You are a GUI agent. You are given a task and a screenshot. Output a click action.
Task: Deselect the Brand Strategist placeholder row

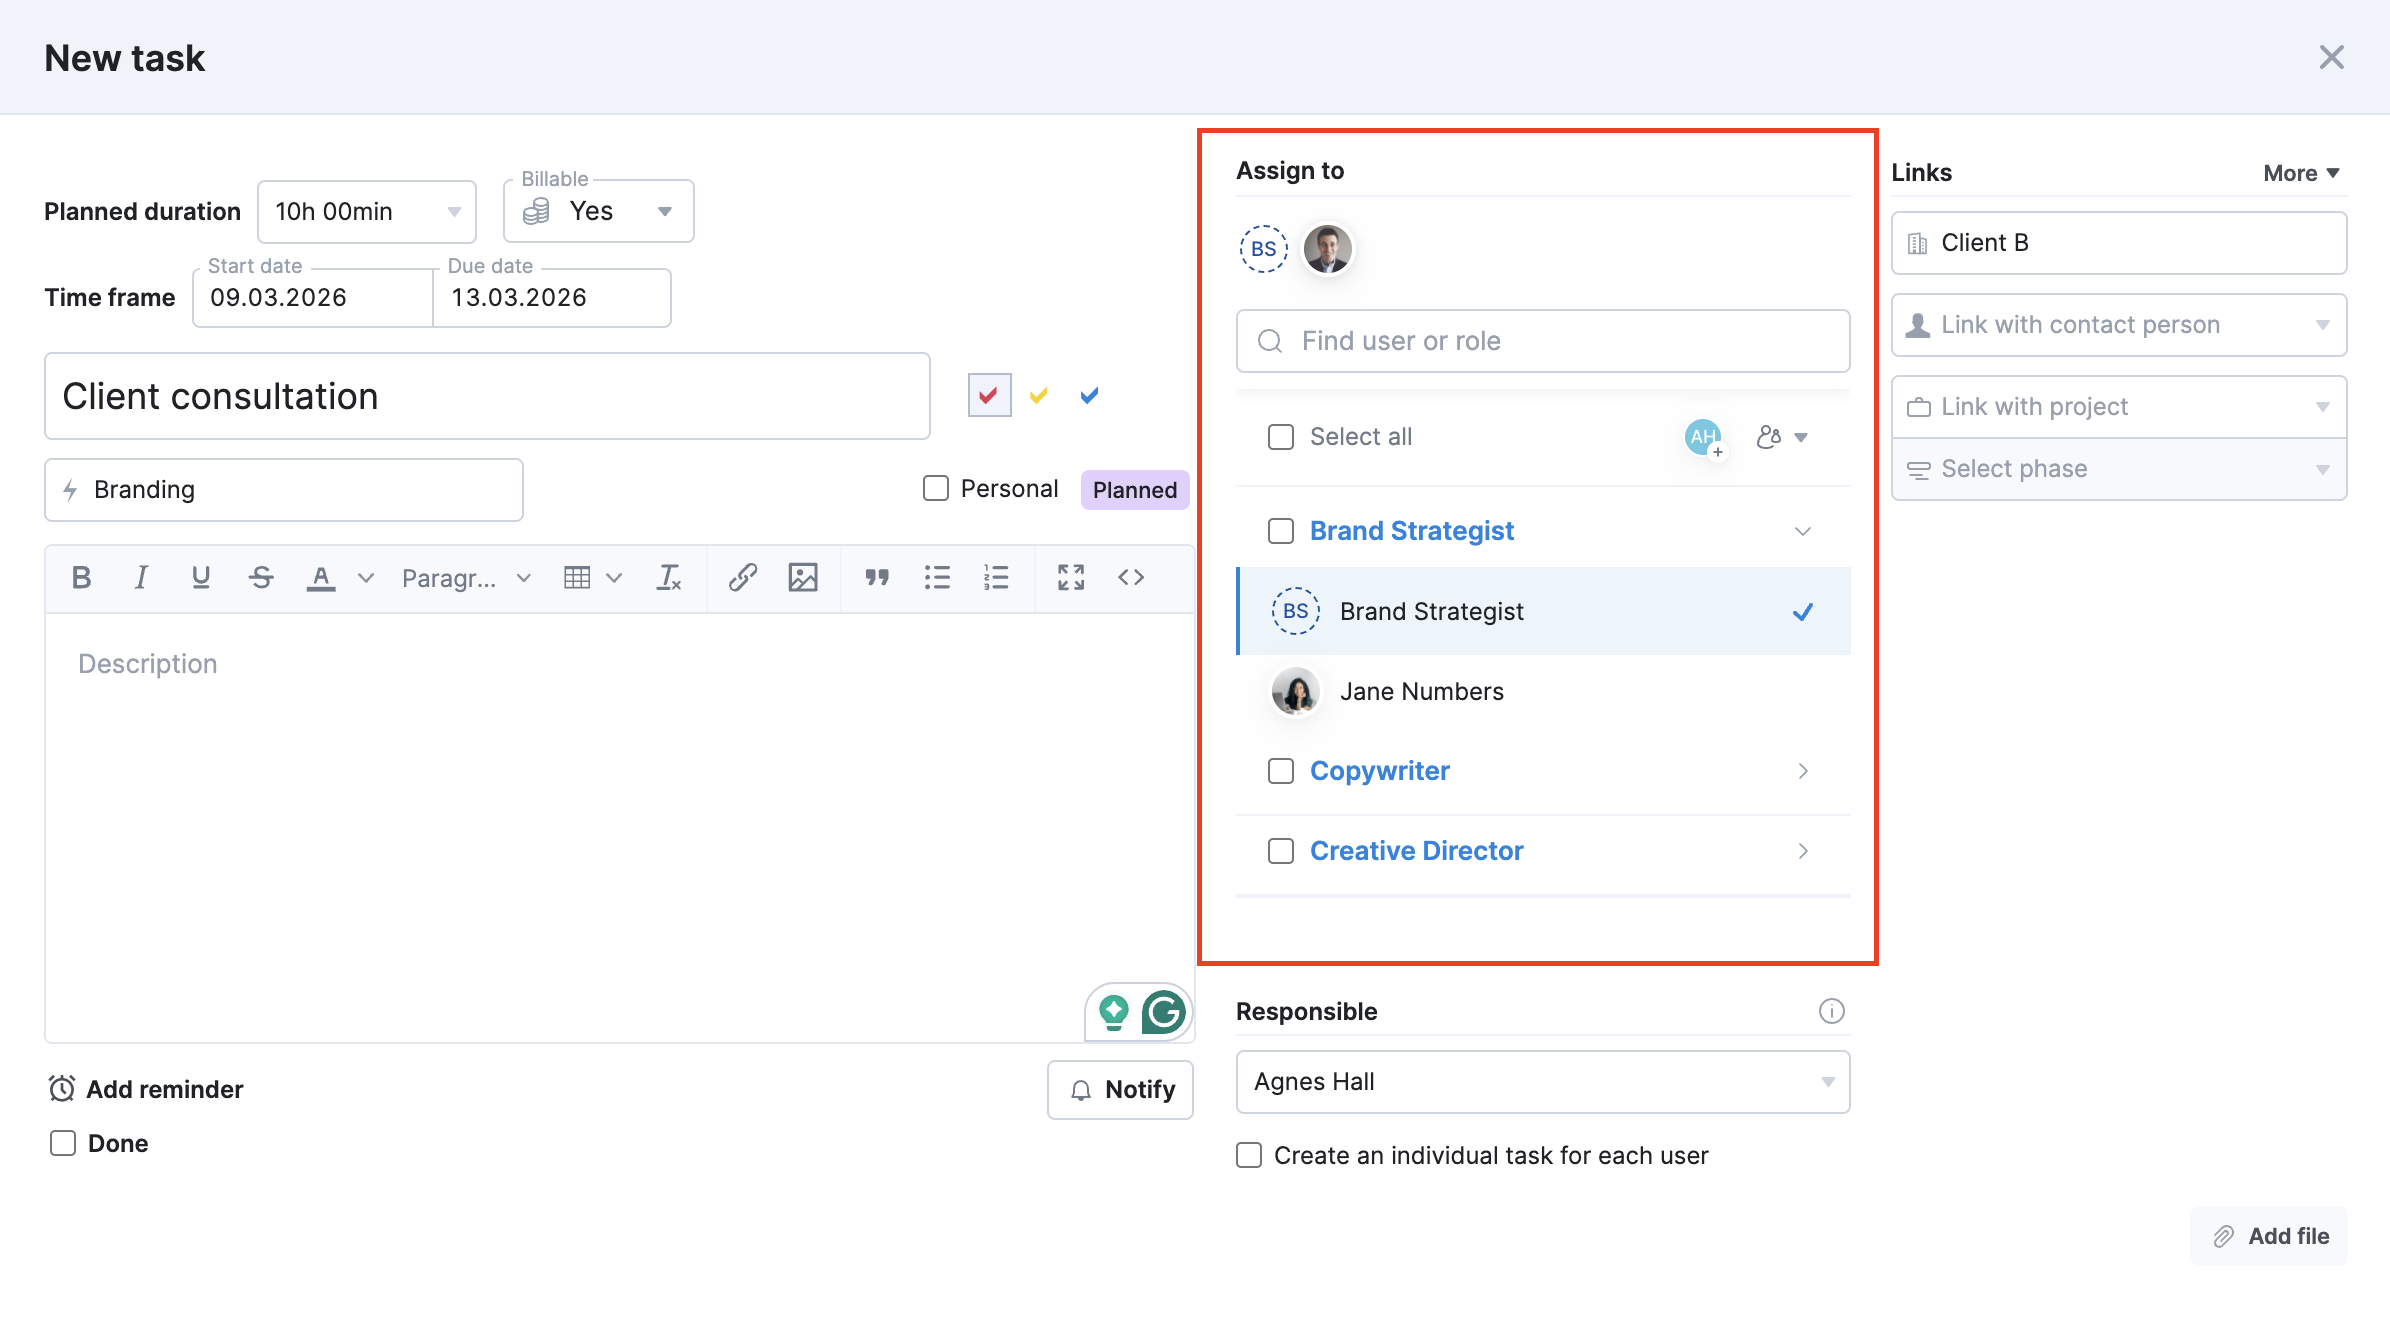pyautogui.click(x=1544, y=611)
